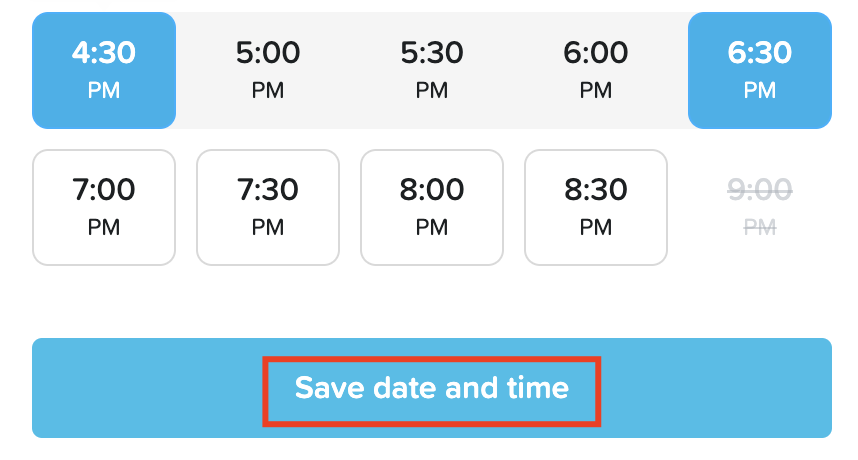Viewport: 858px width, 460px height.
Task: Tap the 7:30 PM outlined box
Action: (x=268, y=207)
